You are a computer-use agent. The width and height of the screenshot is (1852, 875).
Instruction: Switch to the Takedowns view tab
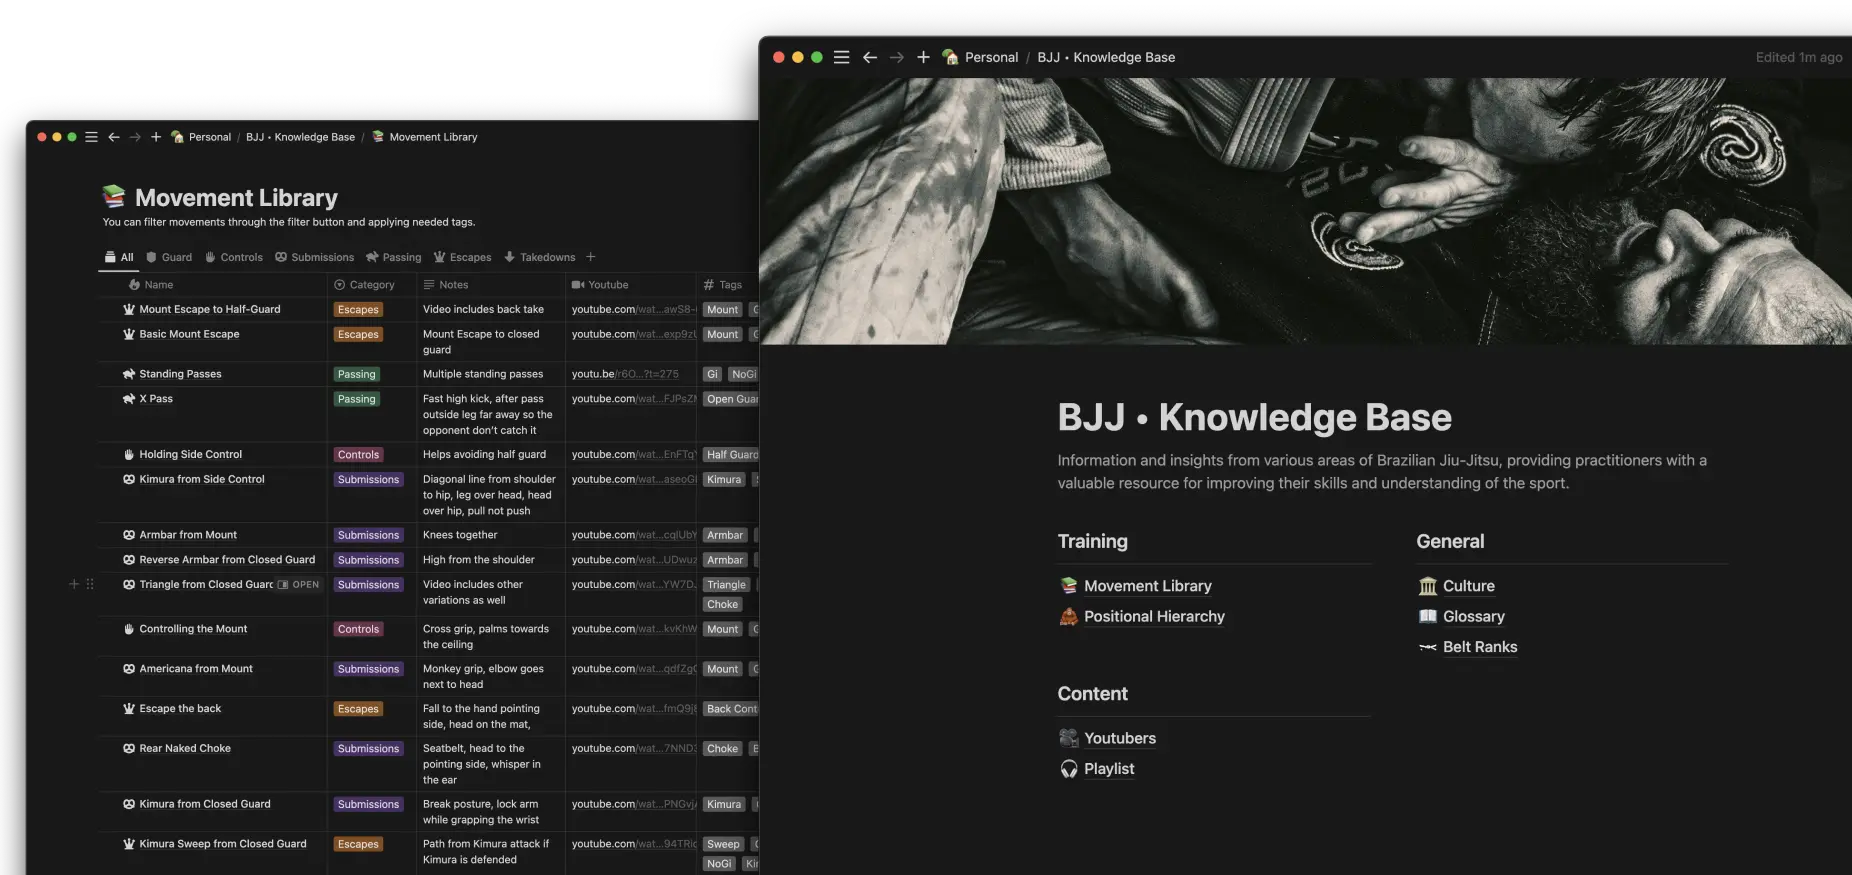coord(540,257)
